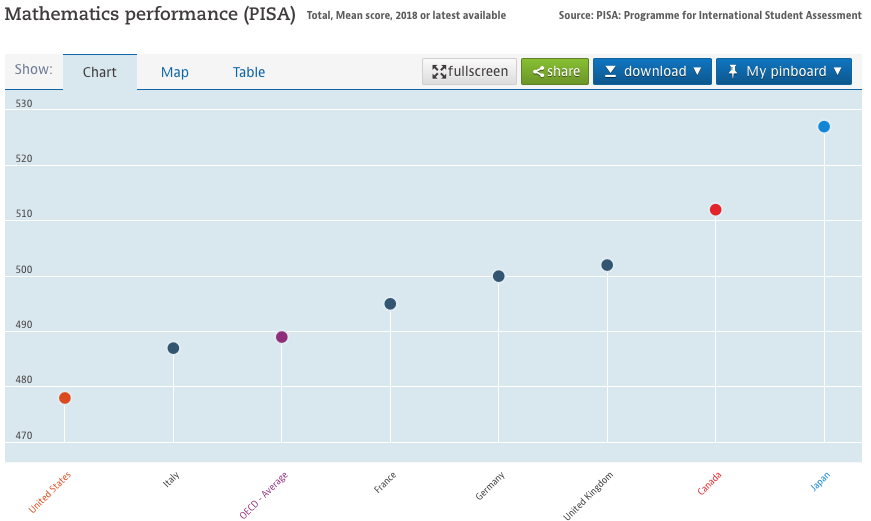Viewport: 871px width, 521px height.
Task: Switch to the Chart tab
Action: (x=100, y=72)
